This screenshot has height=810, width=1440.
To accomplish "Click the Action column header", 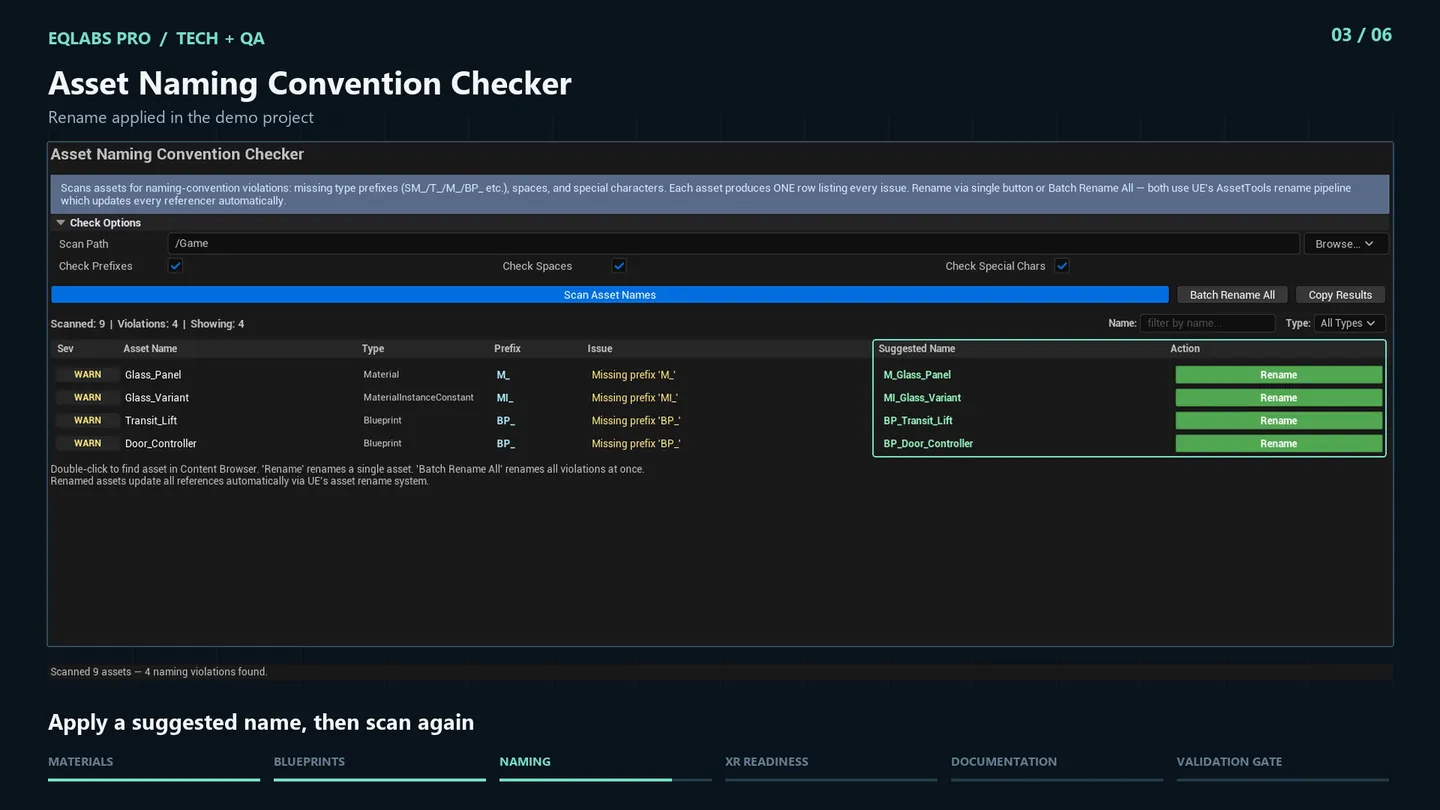I will (x=1185, y=349).
